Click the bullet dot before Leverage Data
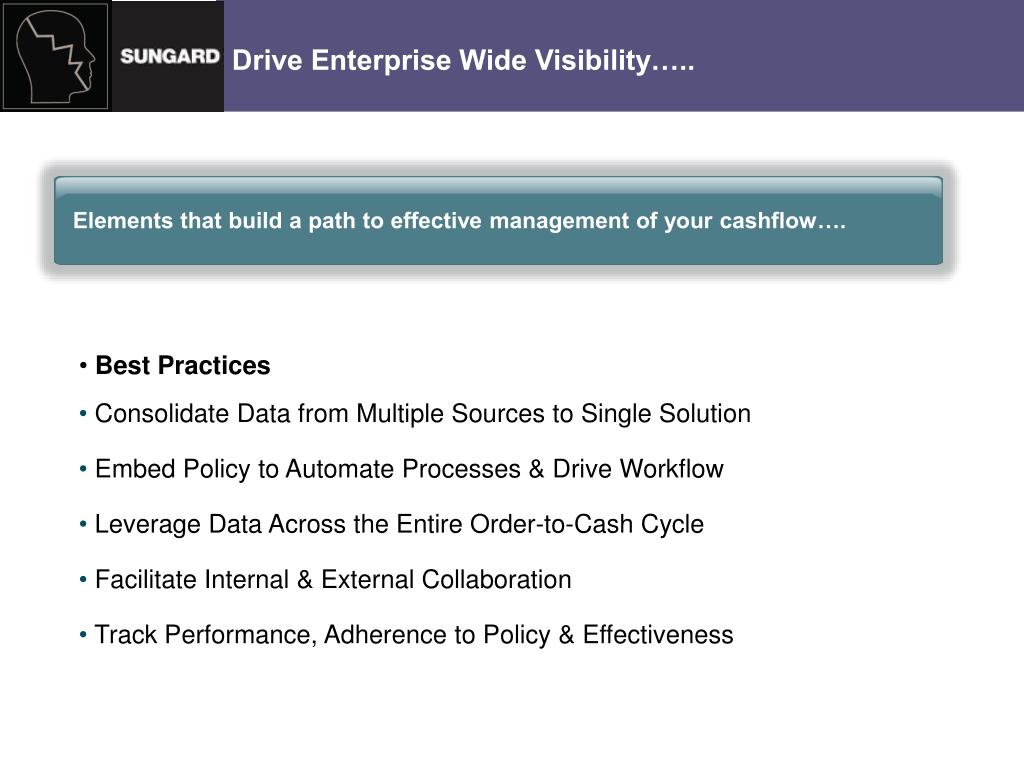Viewport: 1024px width, 768px height. click(83, 524)
